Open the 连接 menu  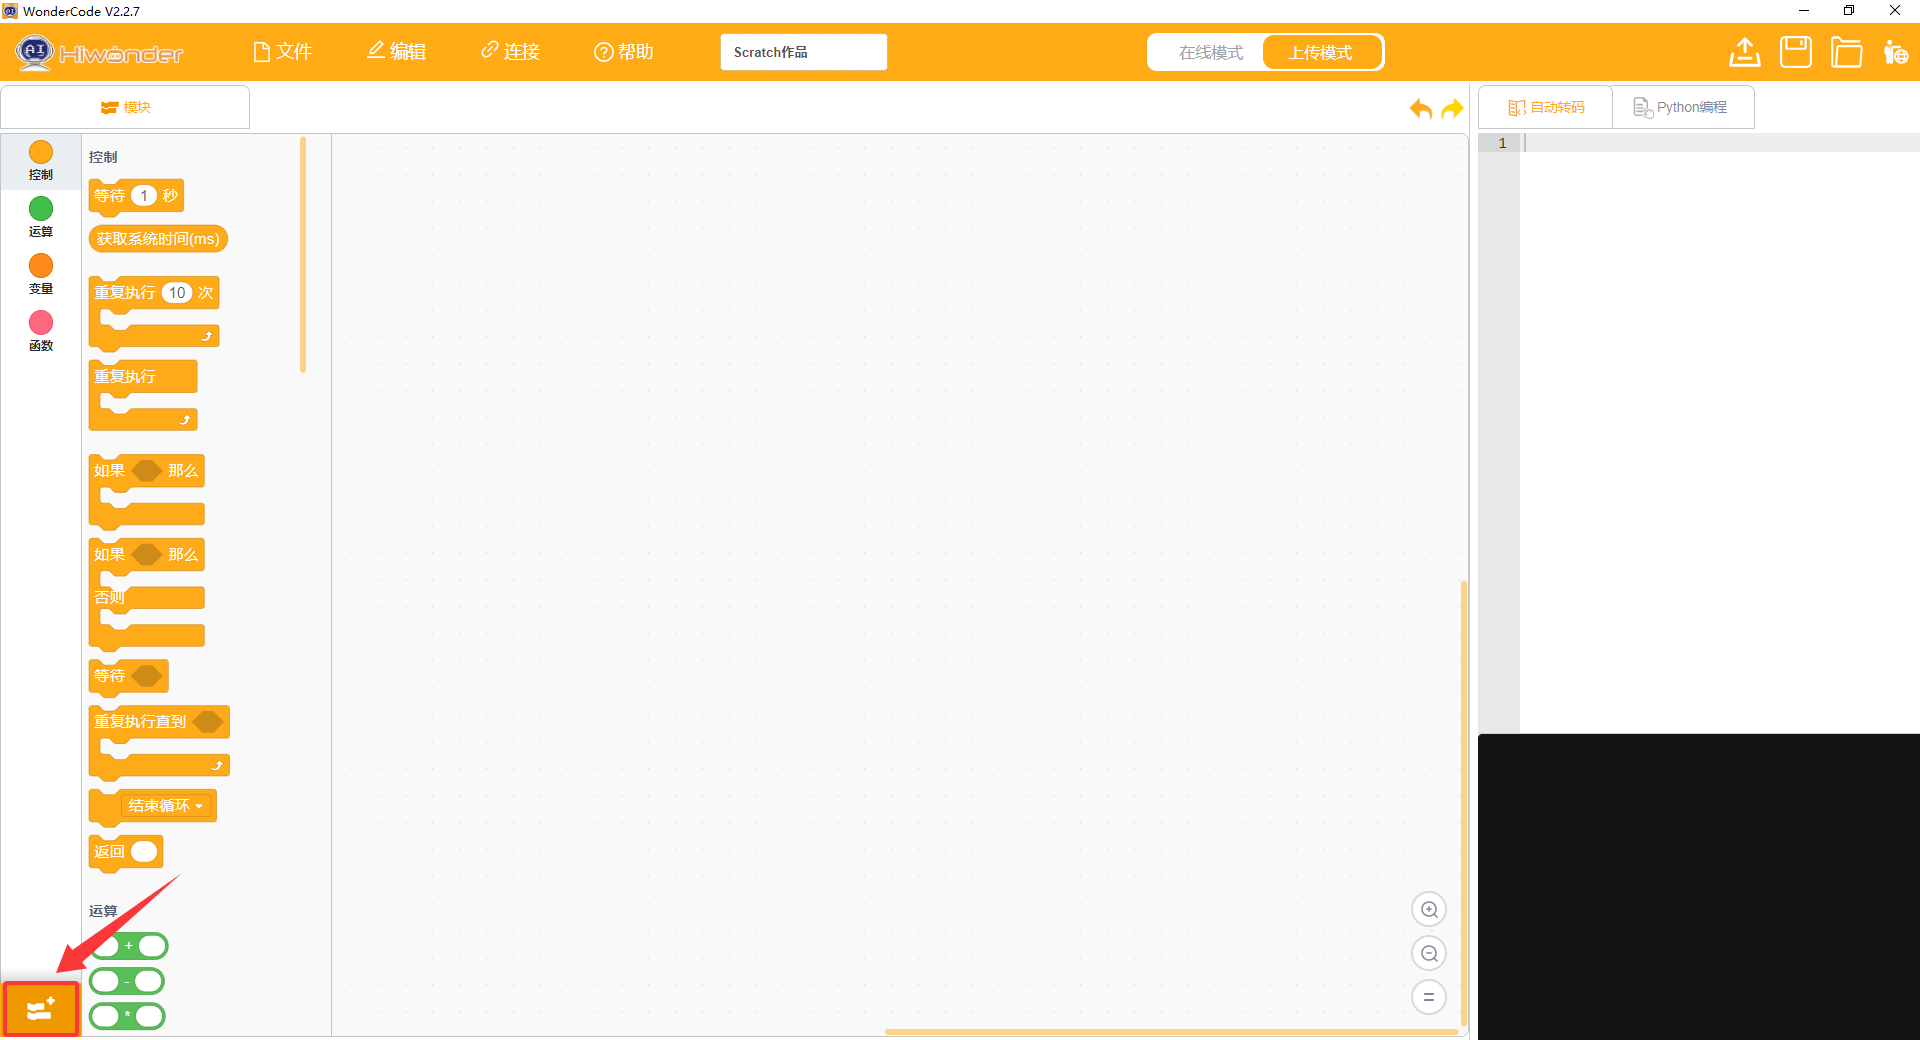510,52
